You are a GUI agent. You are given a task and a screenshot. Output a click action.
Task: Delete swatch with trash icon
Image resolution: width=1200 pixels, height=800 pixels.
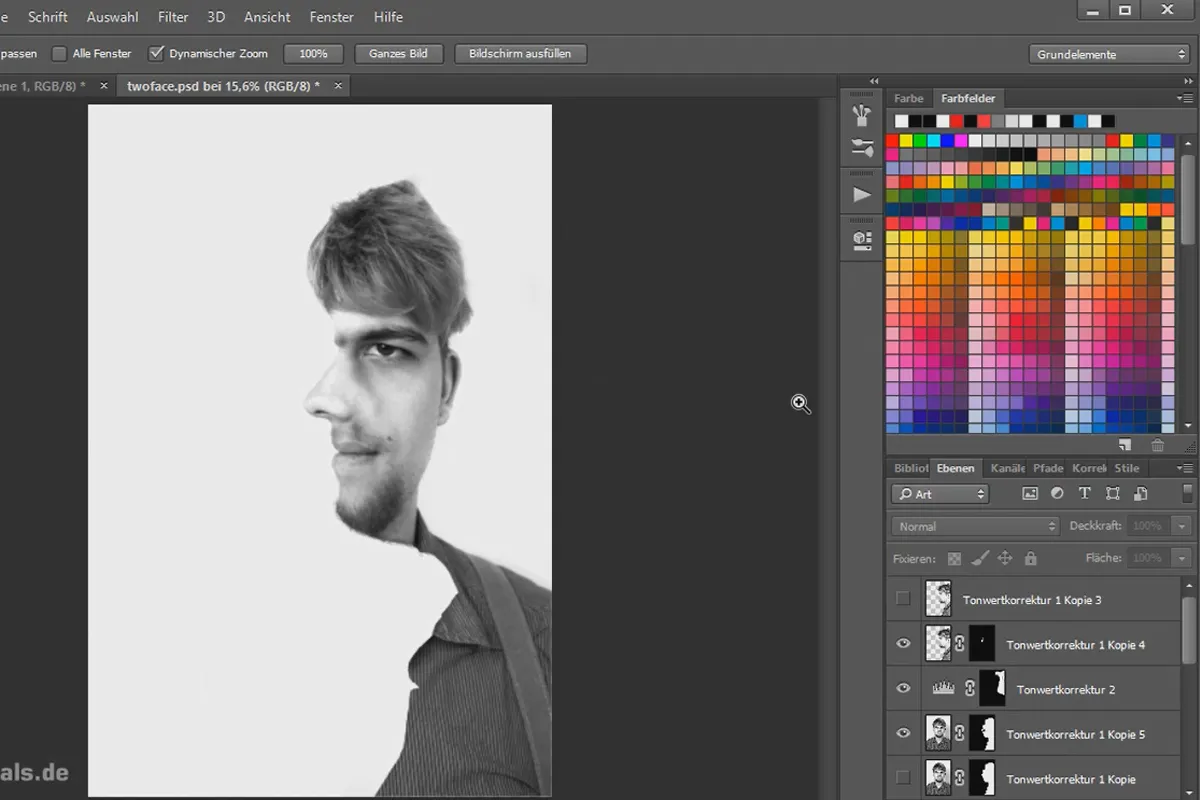pos(1158,445)
